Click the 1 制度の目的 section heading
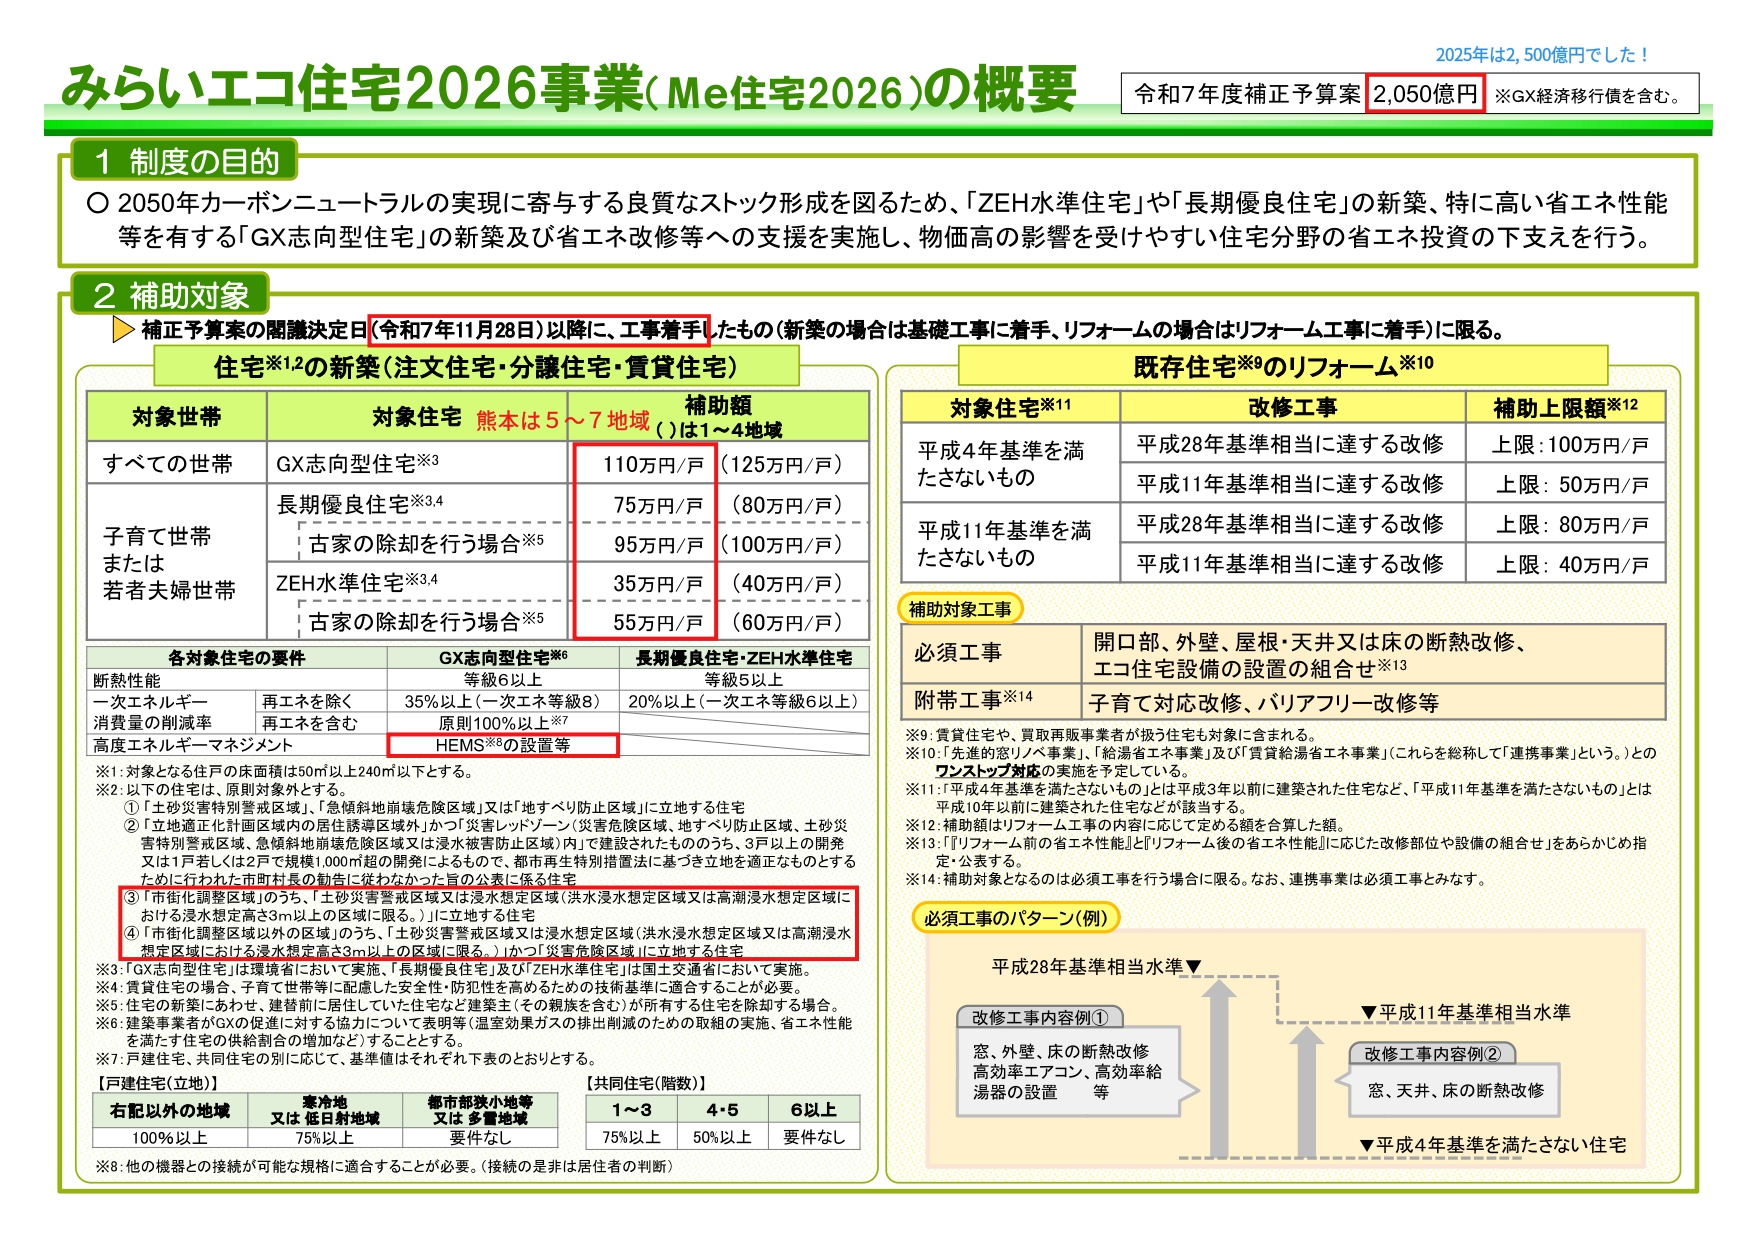The image size is (1755, 1241). pos(186,161)
